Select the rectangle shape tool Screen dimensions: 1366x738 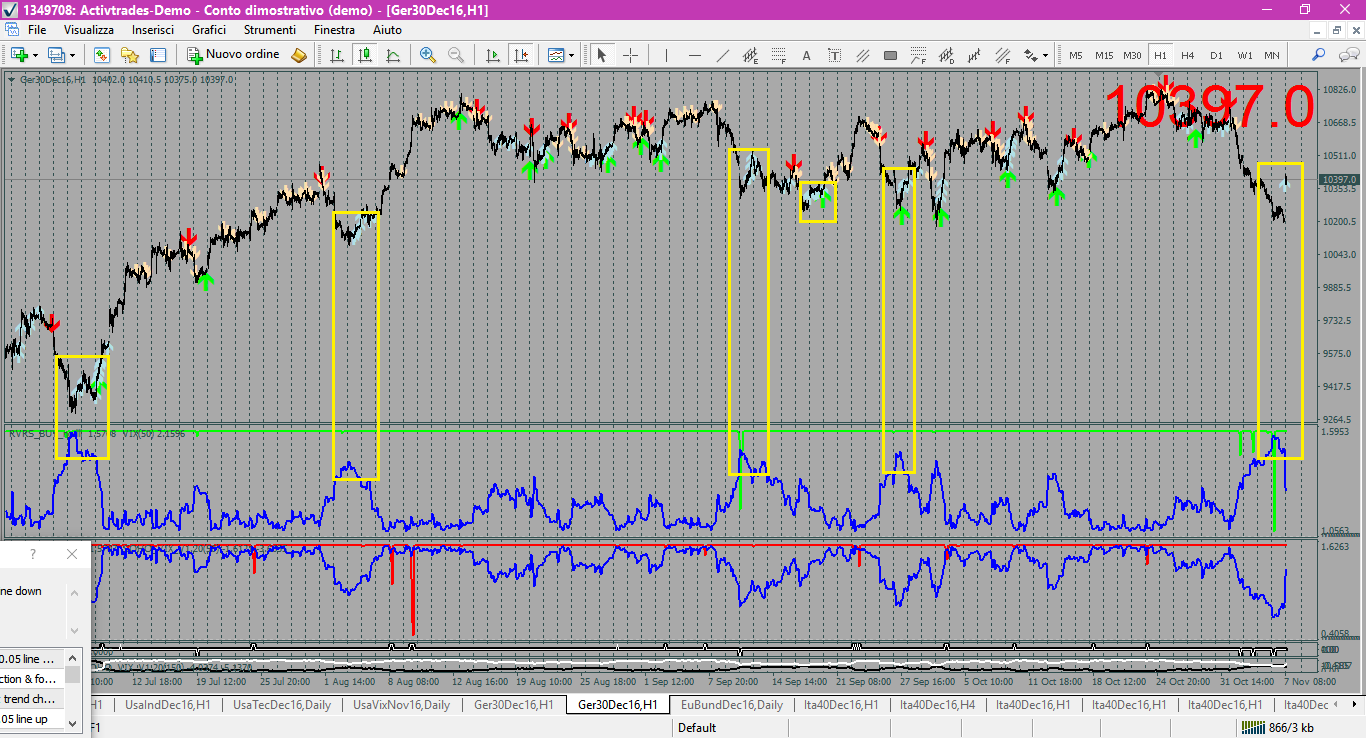(x=890, y=55)
